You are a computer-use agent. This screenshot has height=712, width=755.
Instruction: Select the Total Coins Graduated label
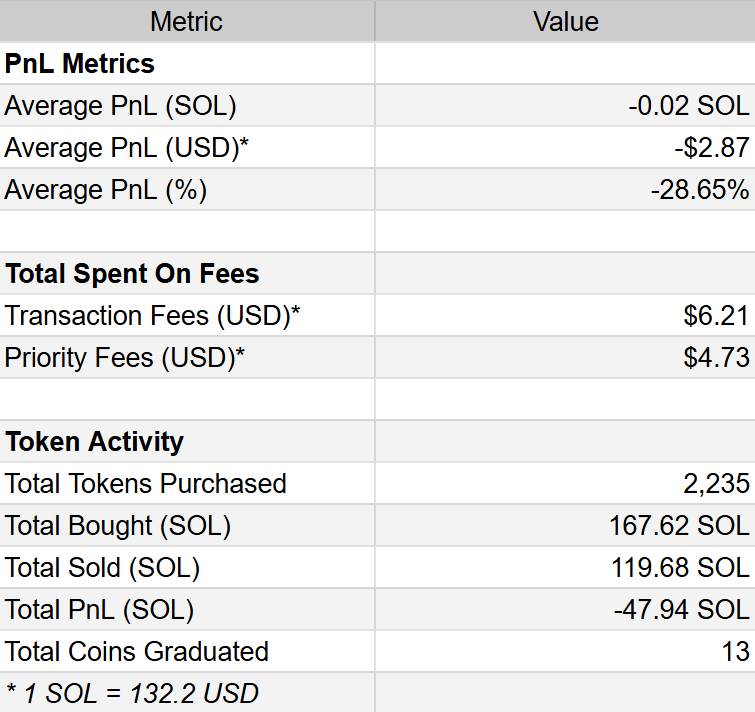(137, 651)
